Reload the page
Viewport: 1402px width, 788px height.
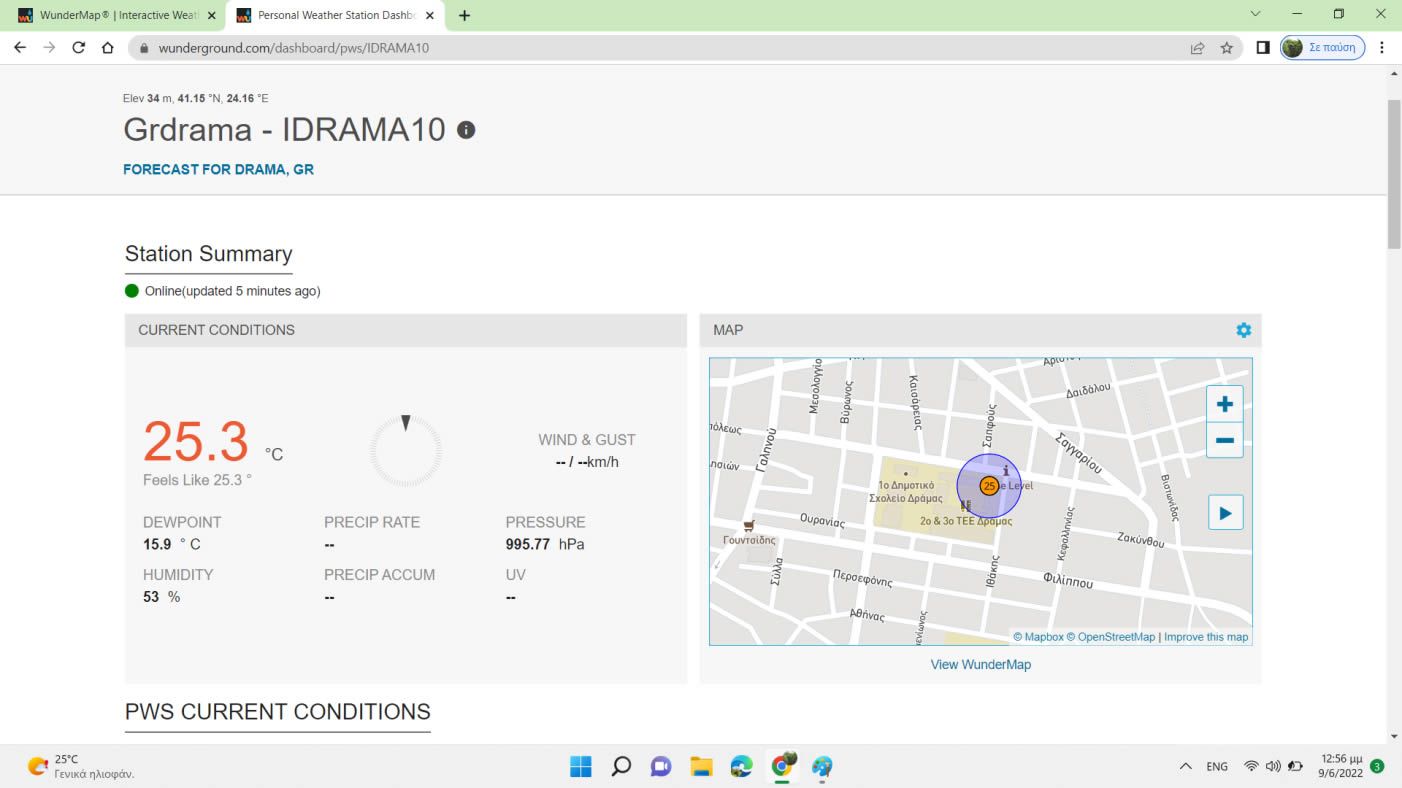coord(78,47)
